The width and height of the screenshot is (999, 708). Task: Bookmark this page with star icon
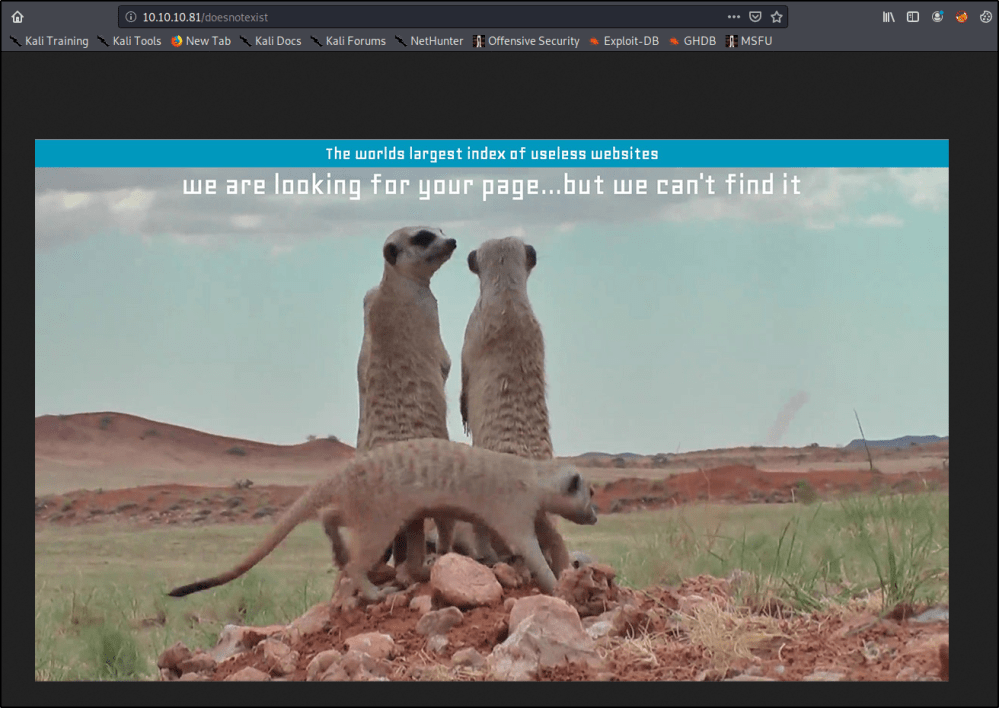point(776,17)
